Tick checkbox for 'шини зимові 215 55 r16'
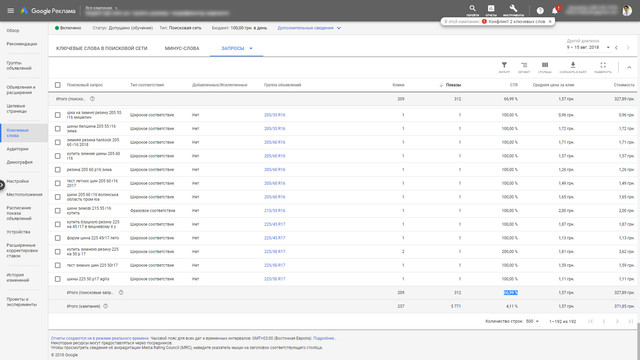 [x=58, y=211]
